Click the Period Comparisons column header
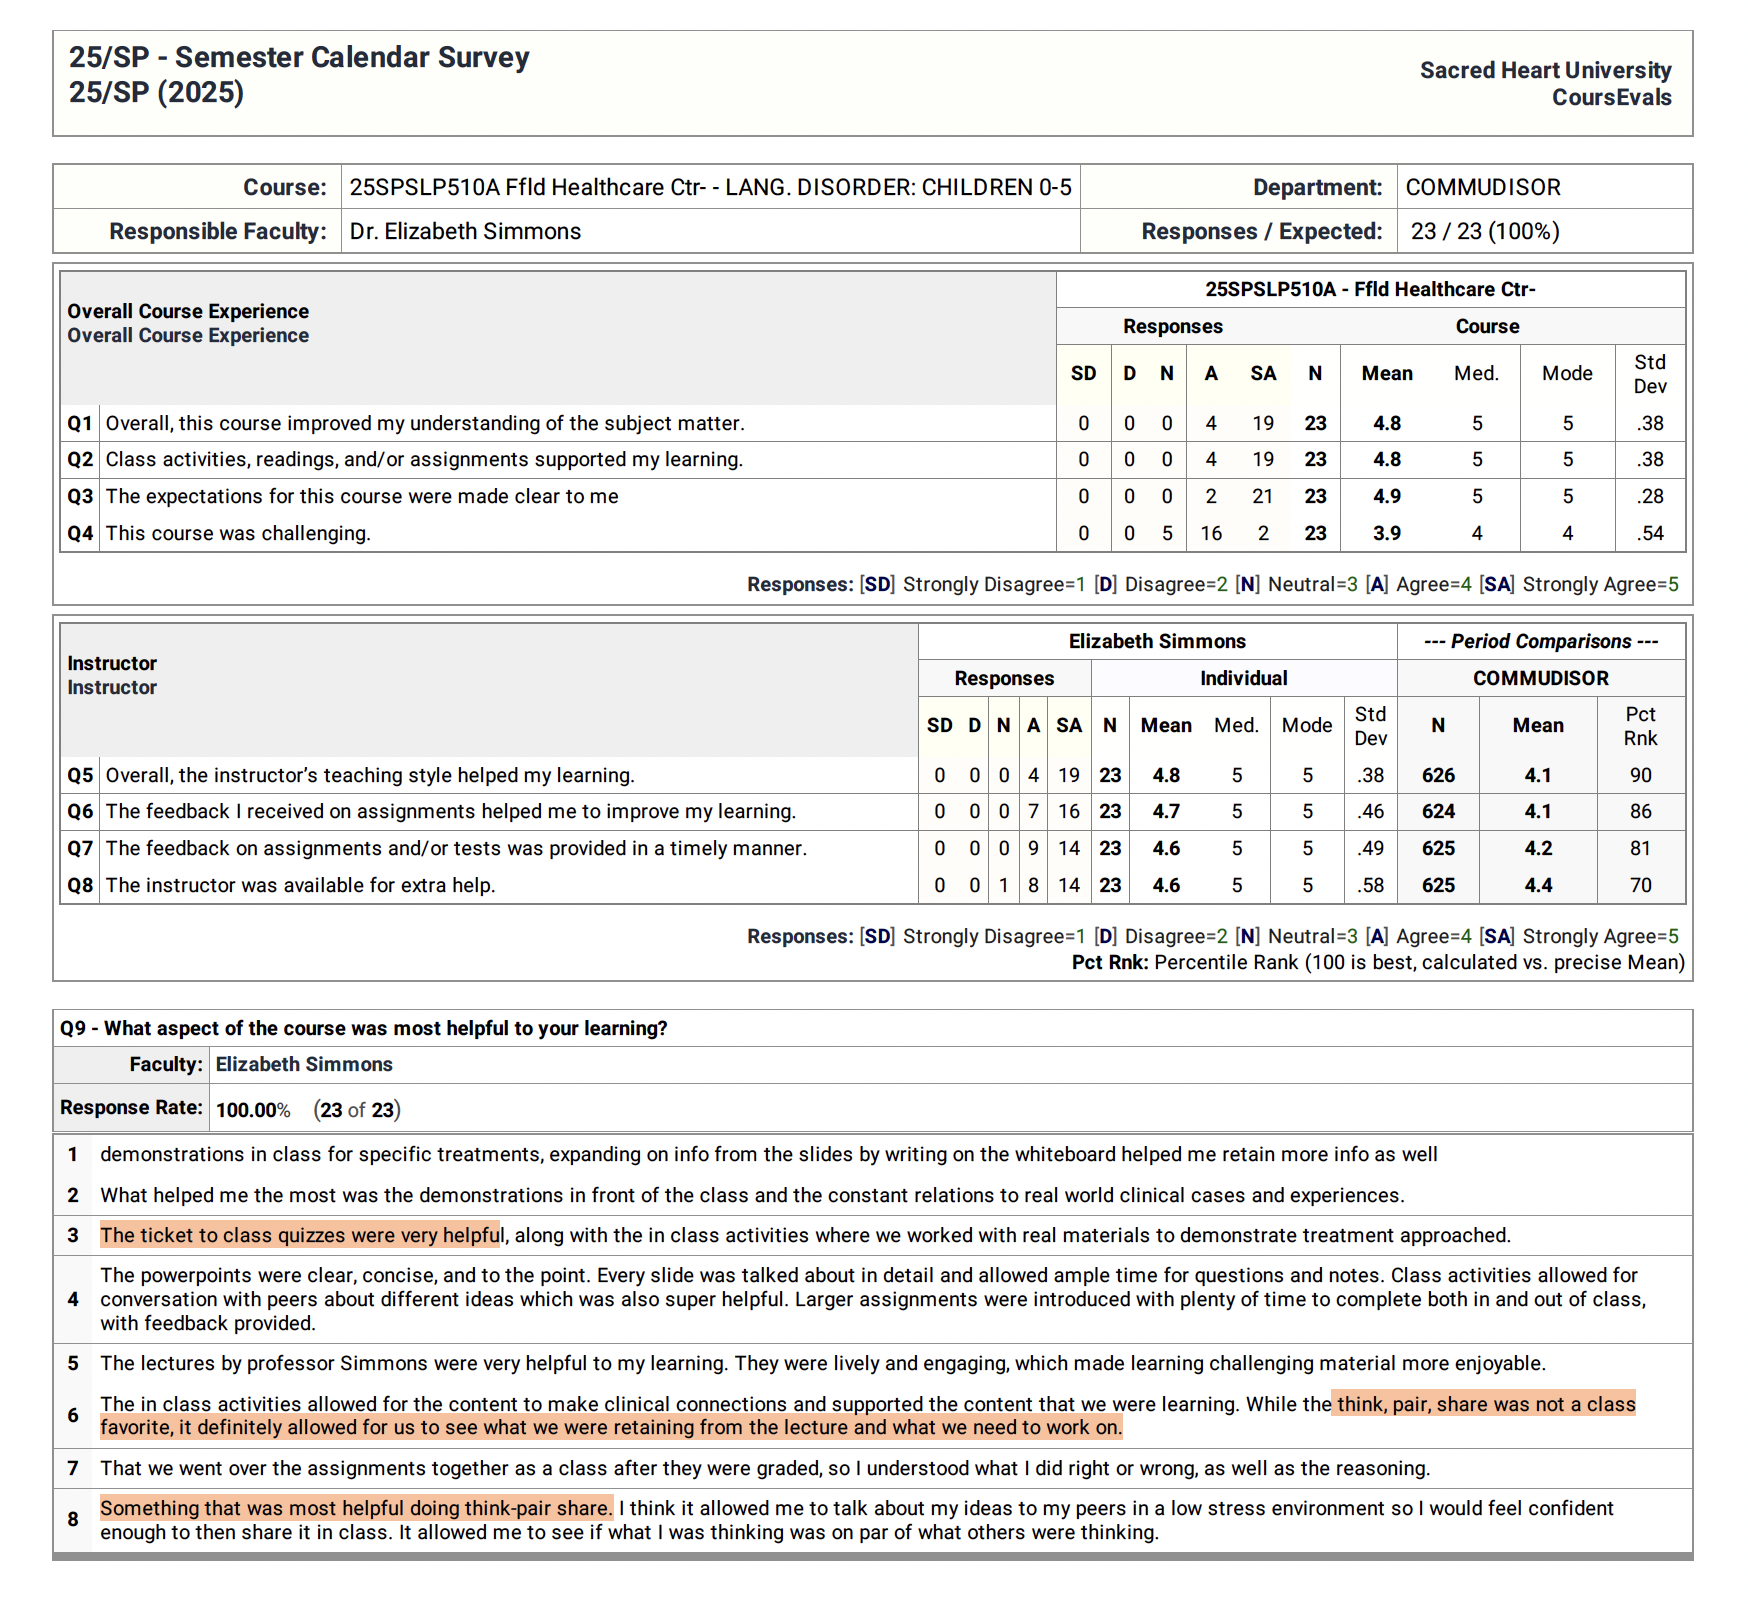The height and width of the screenshot is (1604, 1748). 1540,642
